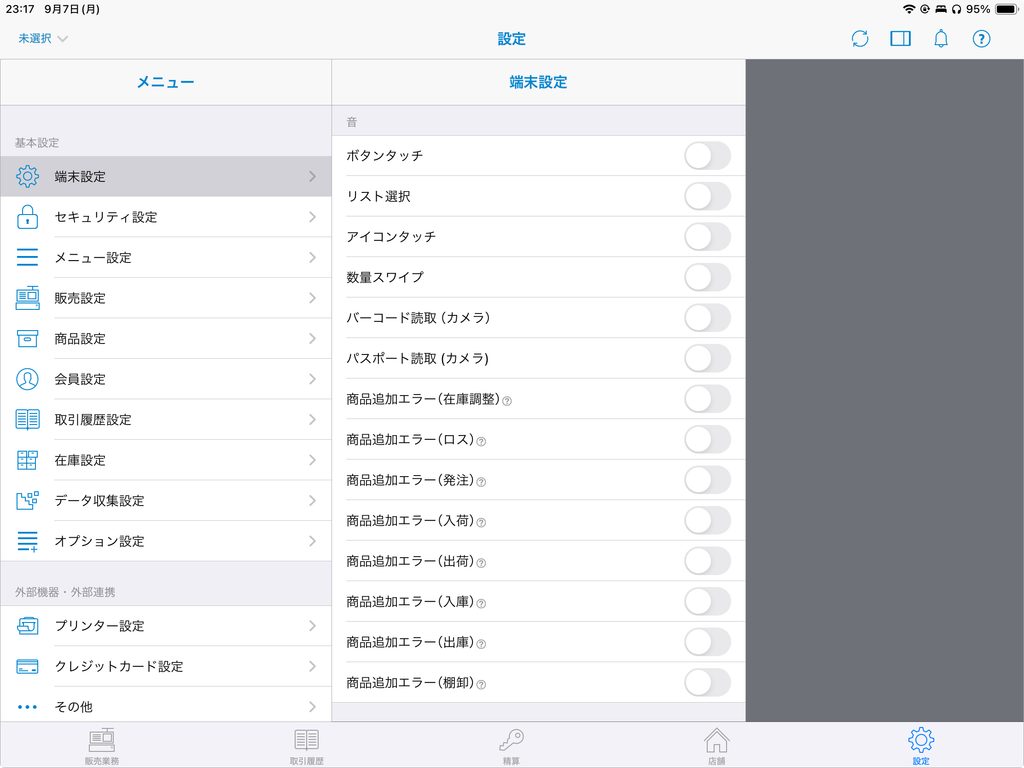Click the セキュリティ設定 lock icon
This screenshot has width=1024, height=768.
[x=27, y=217]
